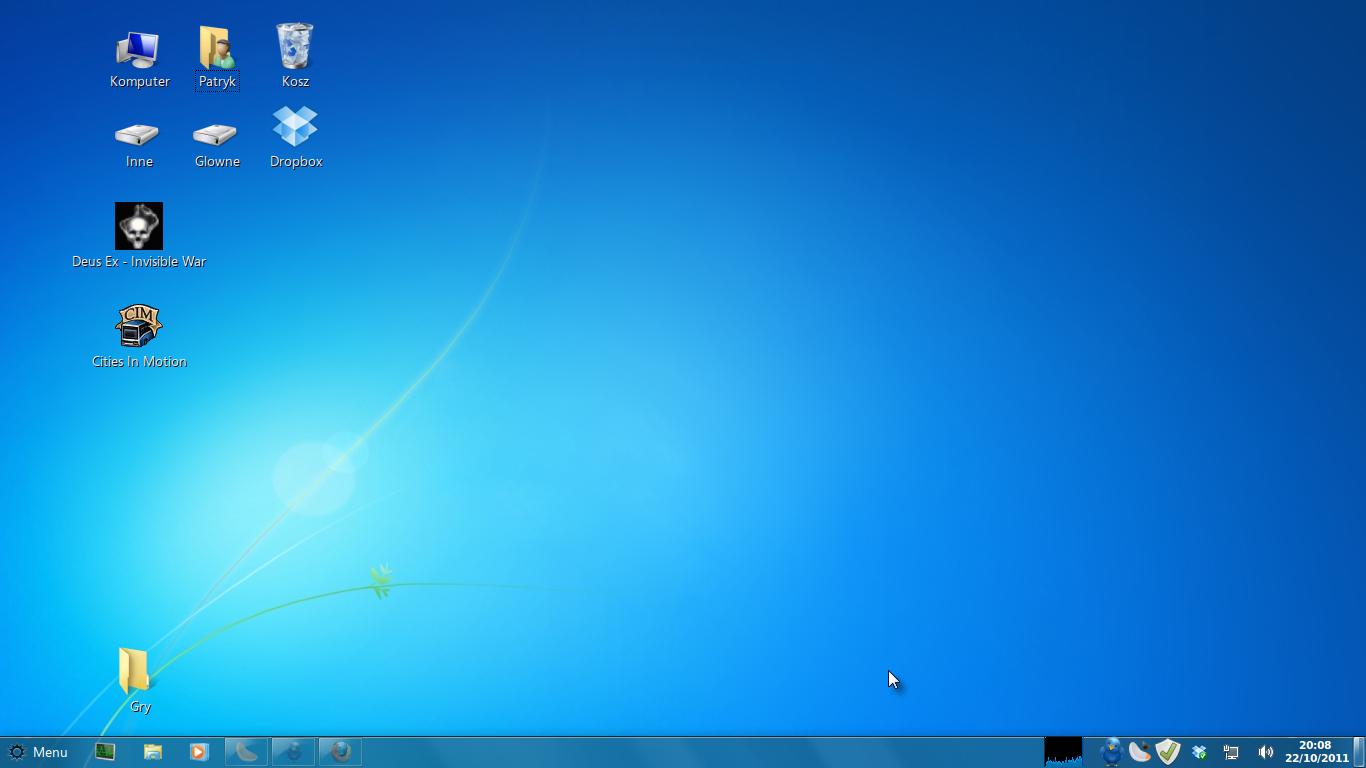Open the Menu start button
Image resolution: width=1366 pixels, height=768 pixels.
(x=38, y=752)
